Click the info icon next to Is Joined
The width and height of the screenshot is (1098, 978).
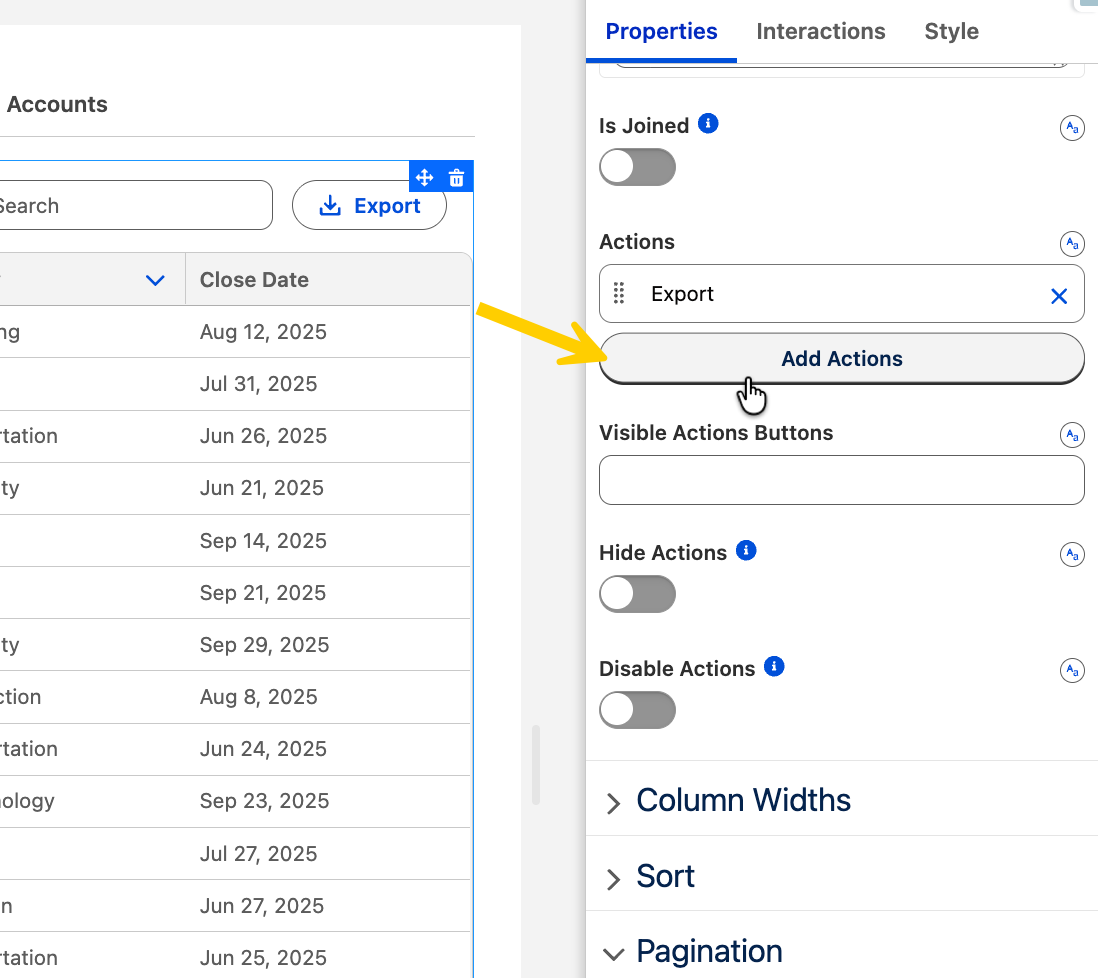coord(708,124)
